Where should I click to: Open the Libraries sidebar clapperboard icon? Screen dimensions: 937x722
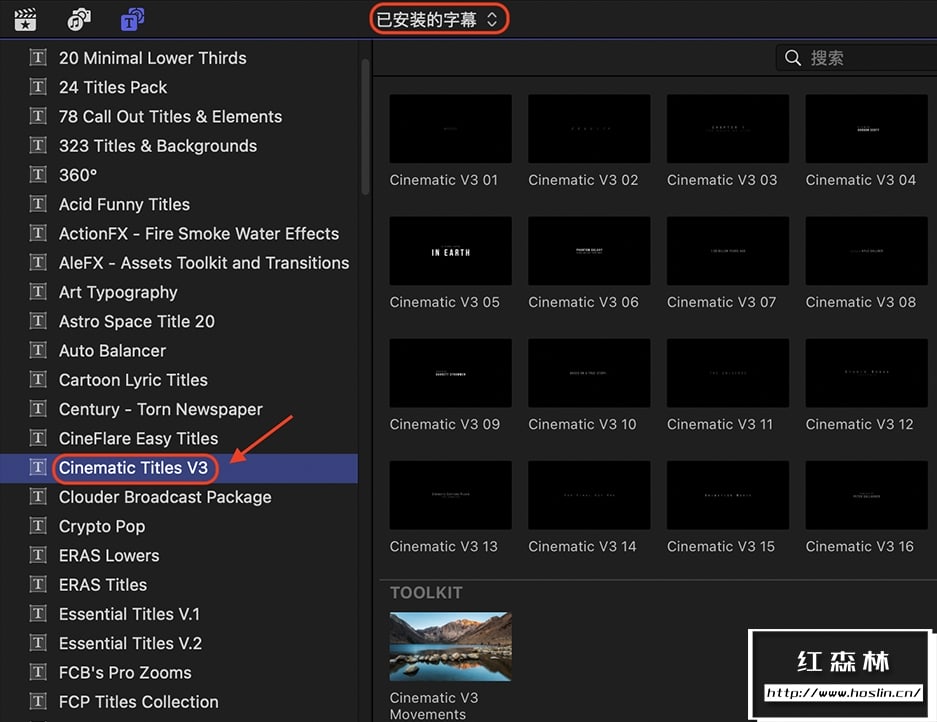[26, 20]
